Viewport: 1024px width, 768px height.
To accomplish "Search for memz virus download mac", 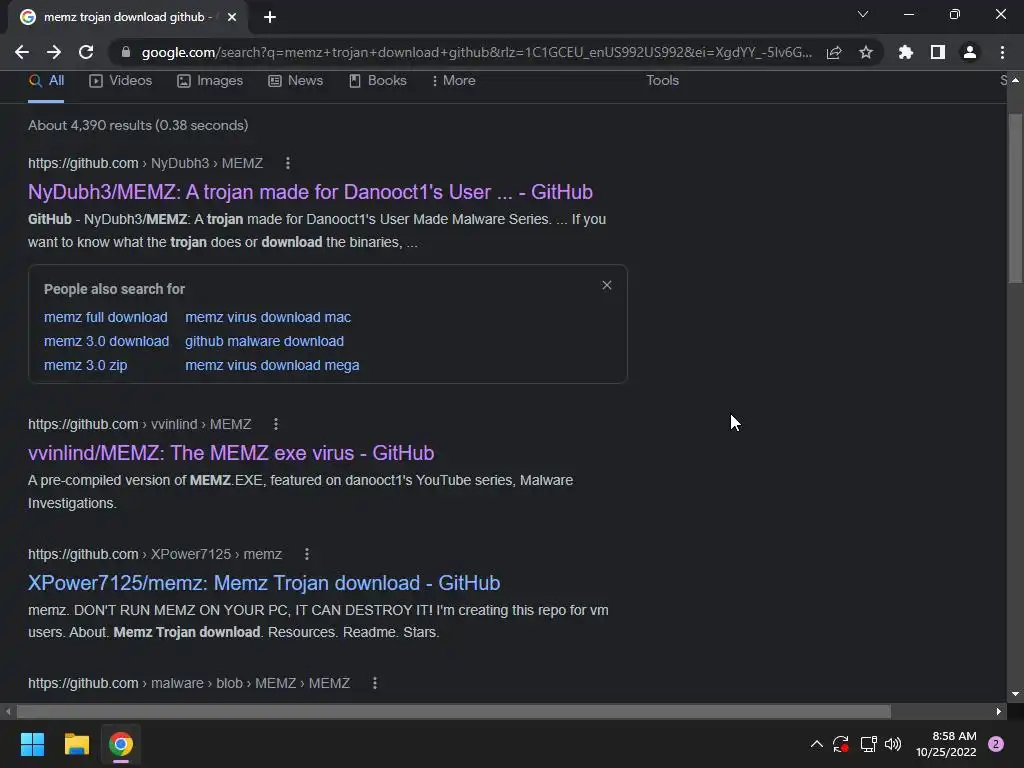I will [x=268, y=317].
